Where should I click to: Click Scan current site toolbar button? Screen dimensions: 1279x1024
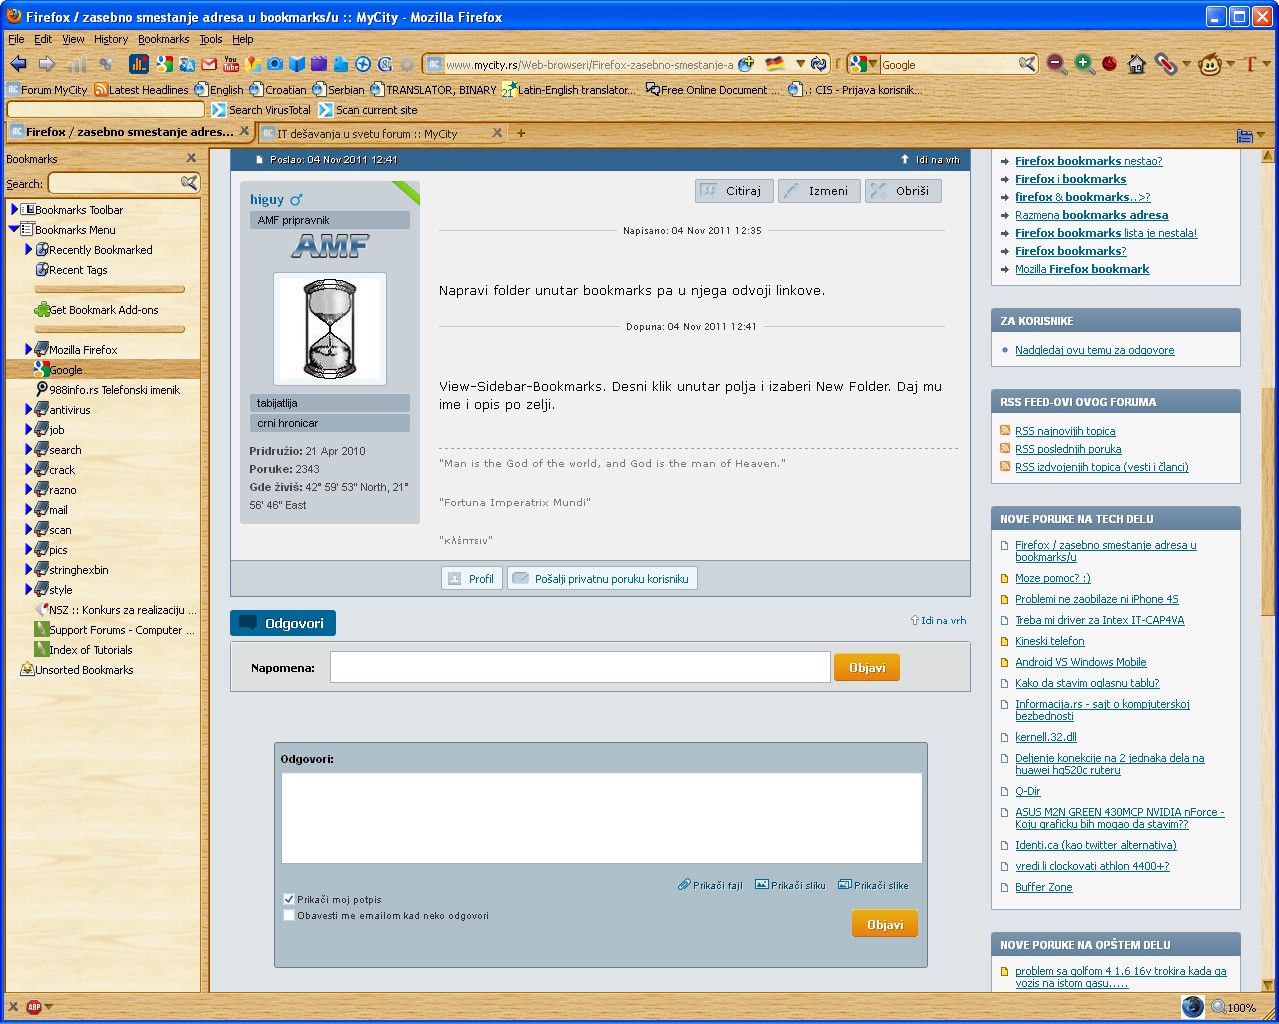point(368,110)
